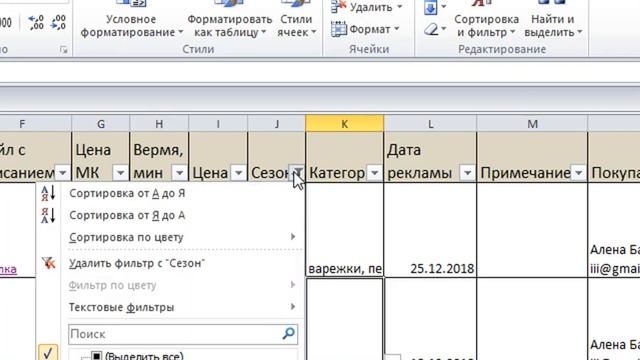Viewport: 640px width, 360px height.
Task: Click sort A-to-Я ascending icon
Action: [x=48, y=193]
